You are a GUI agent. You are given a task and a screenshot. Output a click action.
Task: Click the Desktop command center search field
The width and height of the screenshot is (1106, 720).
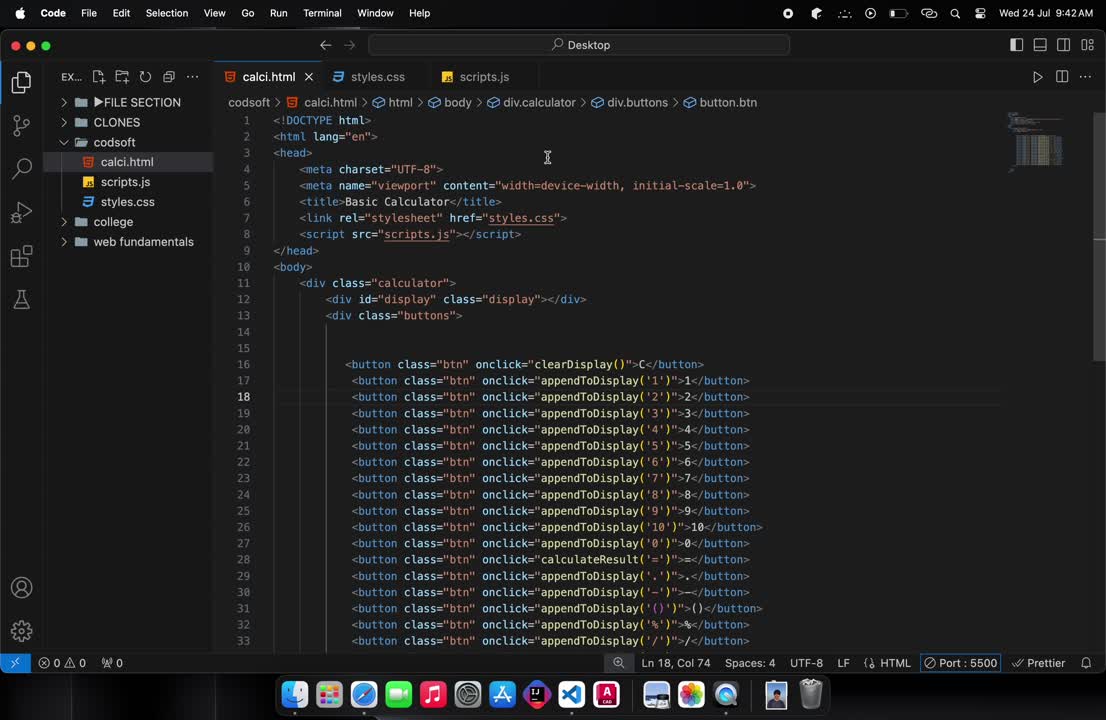click(579, 45)
